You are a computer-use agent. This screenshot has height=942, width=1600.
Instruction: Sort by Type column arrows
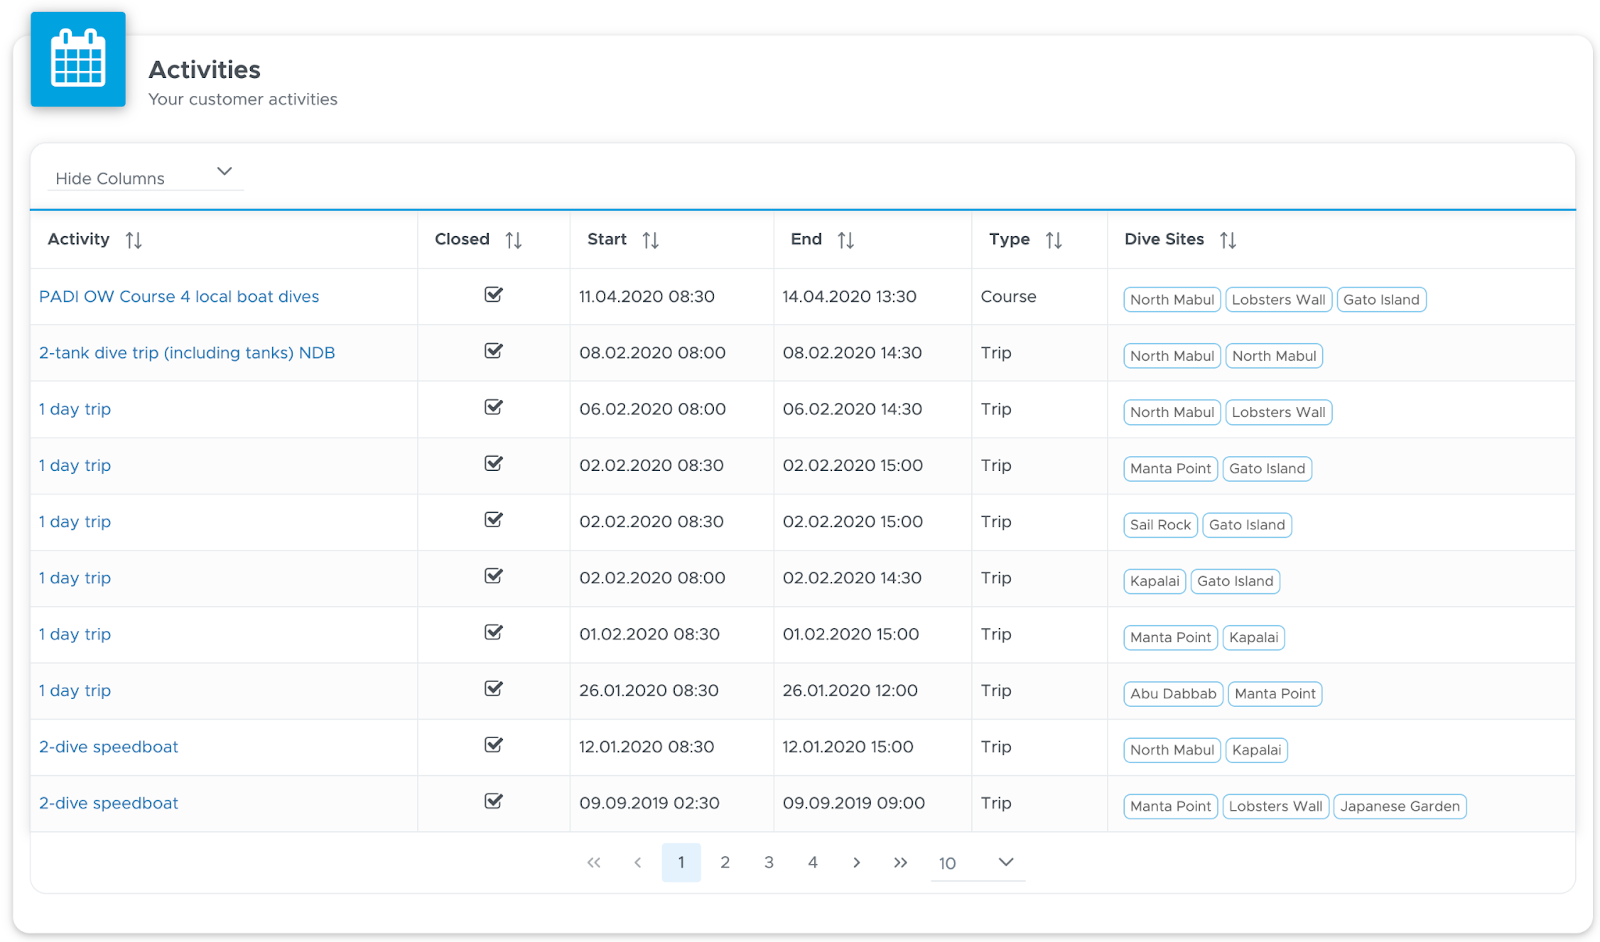click(1054, 240)
